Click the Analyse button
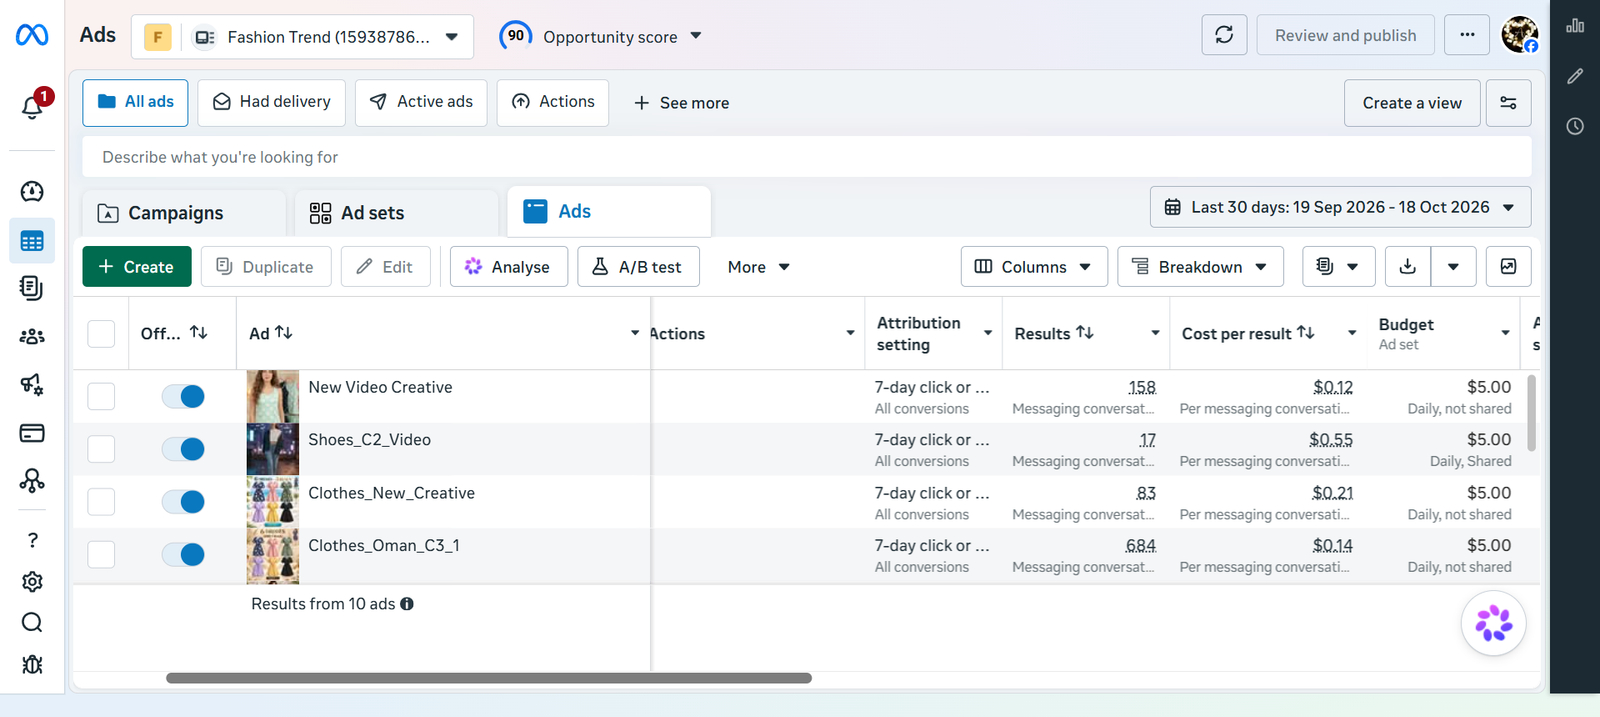The image size is (1600, 717). [509, 267]
